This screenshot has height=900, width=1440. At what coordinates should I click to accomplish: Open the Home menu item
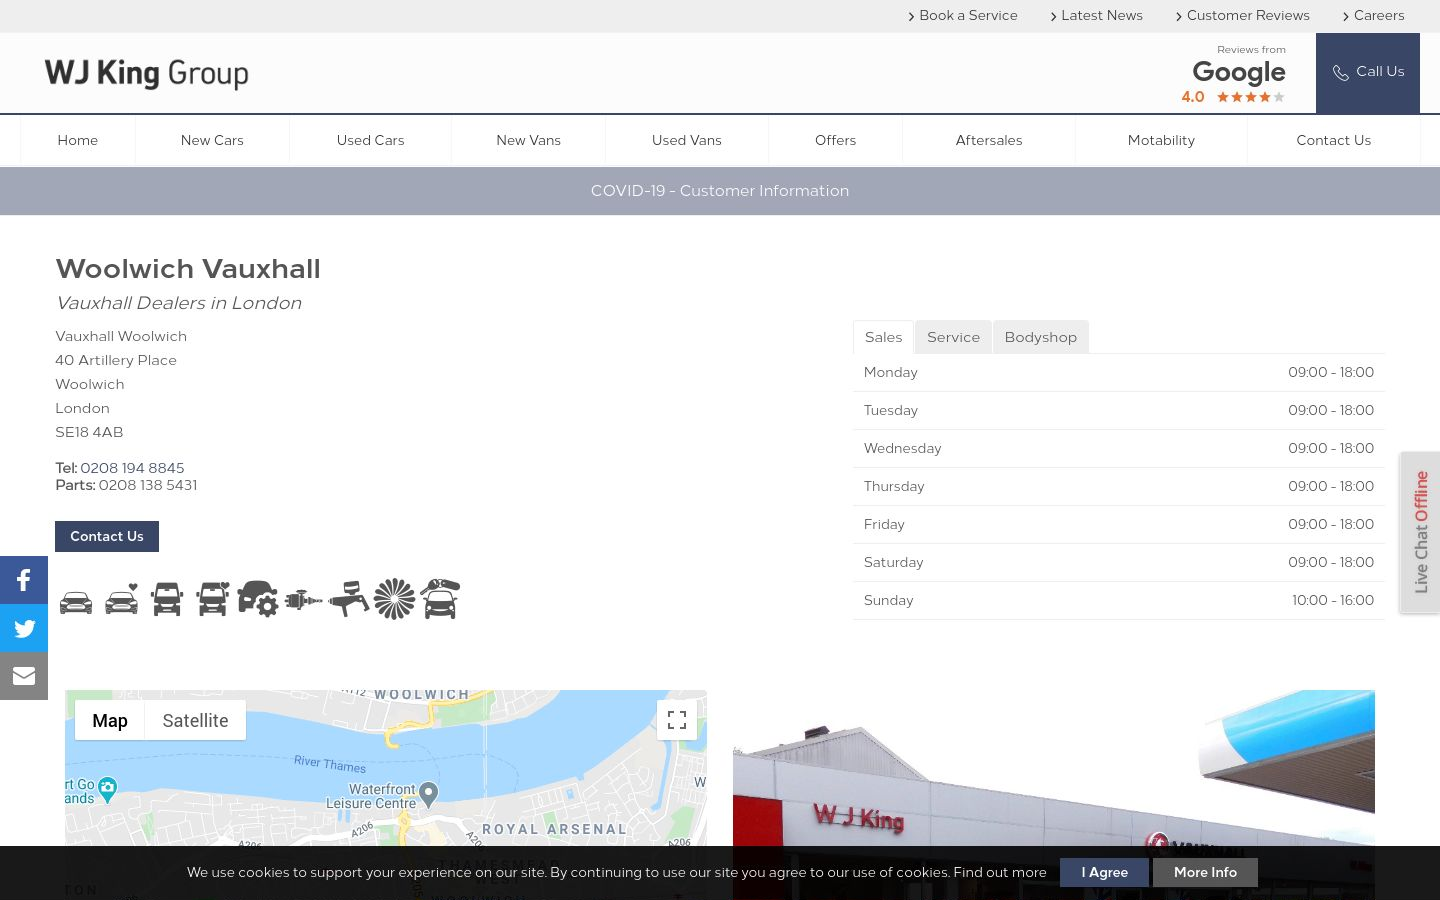tap(78, 140)
